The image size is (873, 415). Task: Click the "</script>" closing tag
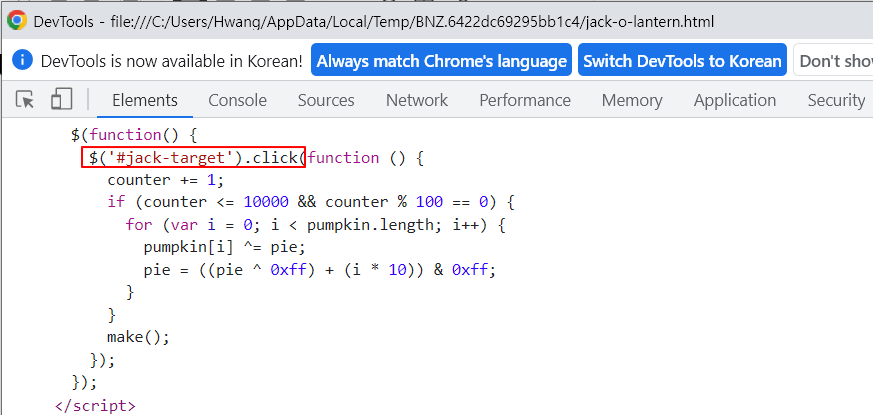click(95, 405)
